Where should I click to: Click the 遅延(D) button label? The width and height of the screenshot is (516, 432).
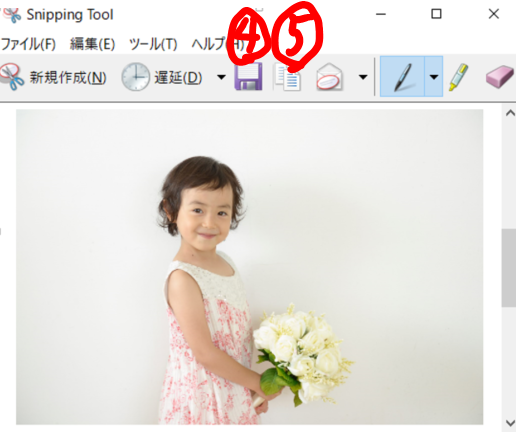coord(178,77)
